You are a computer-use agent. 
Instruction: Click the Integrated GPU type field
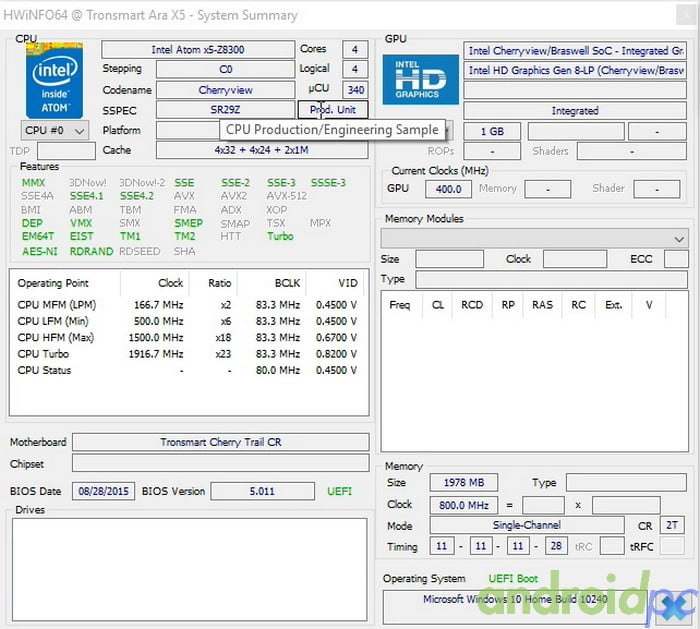click(575, 111)
